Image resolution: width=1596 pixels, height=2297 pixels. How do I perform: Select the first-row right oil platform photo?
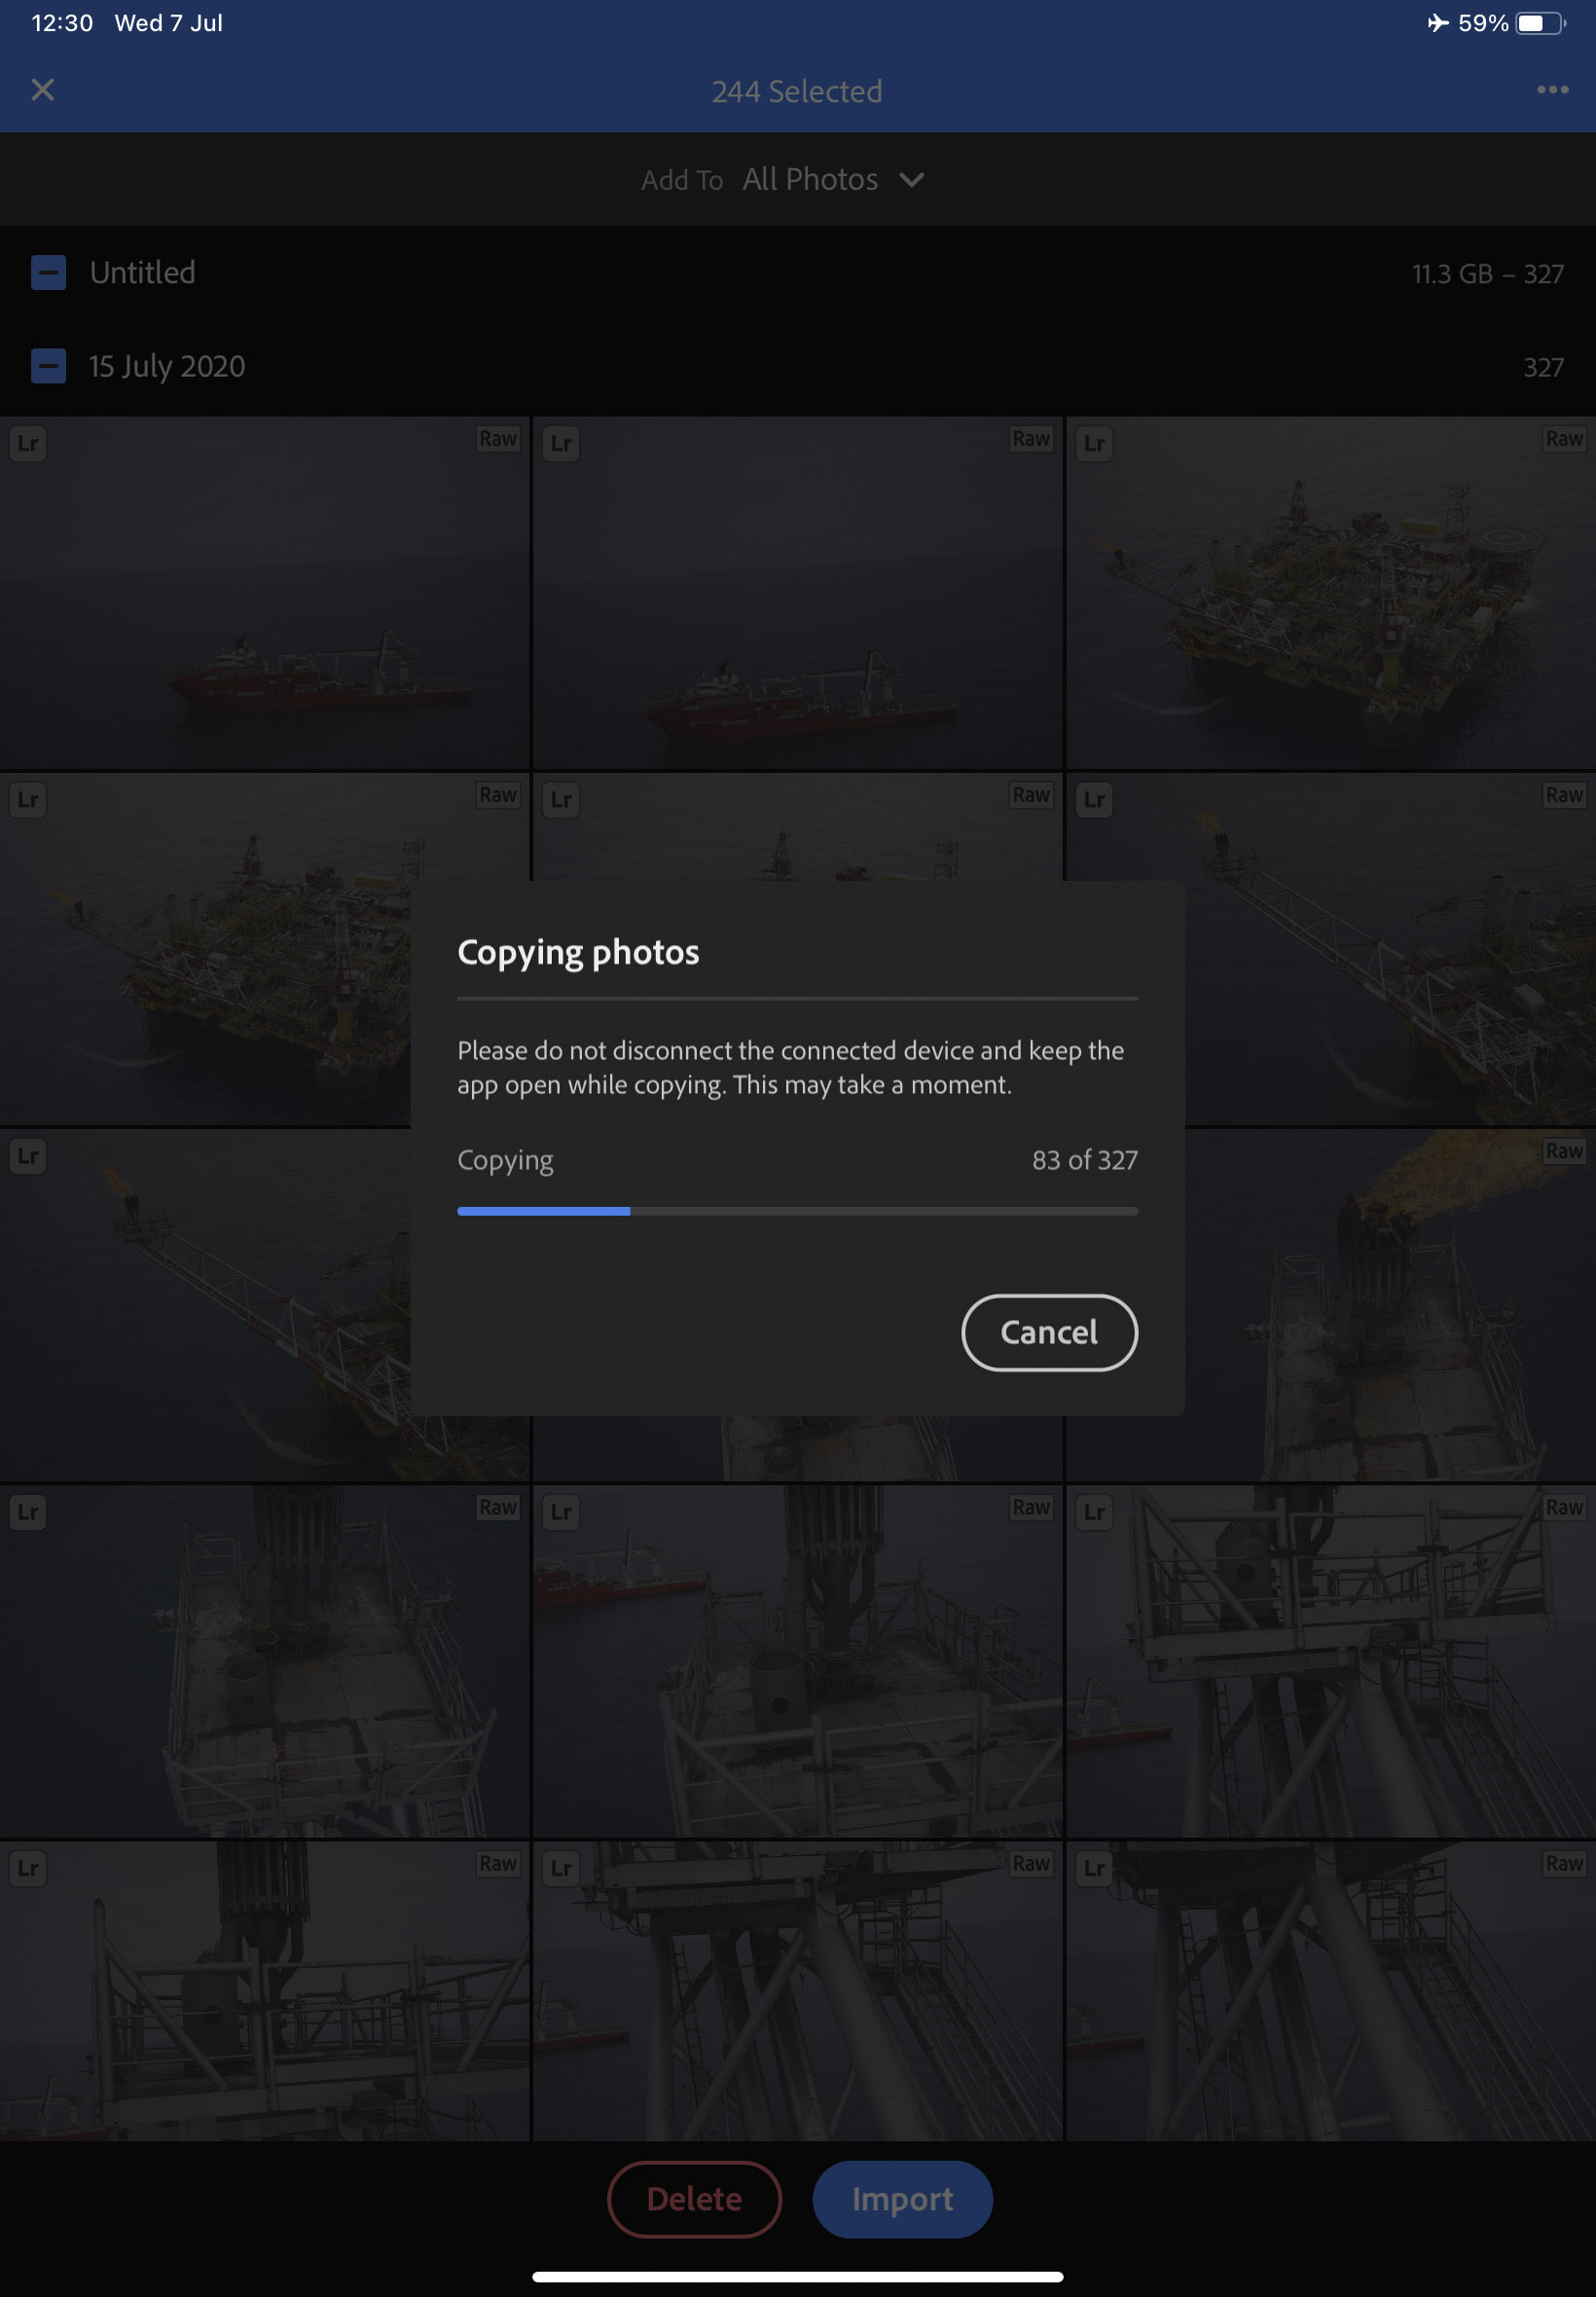tap(1331, 593)
